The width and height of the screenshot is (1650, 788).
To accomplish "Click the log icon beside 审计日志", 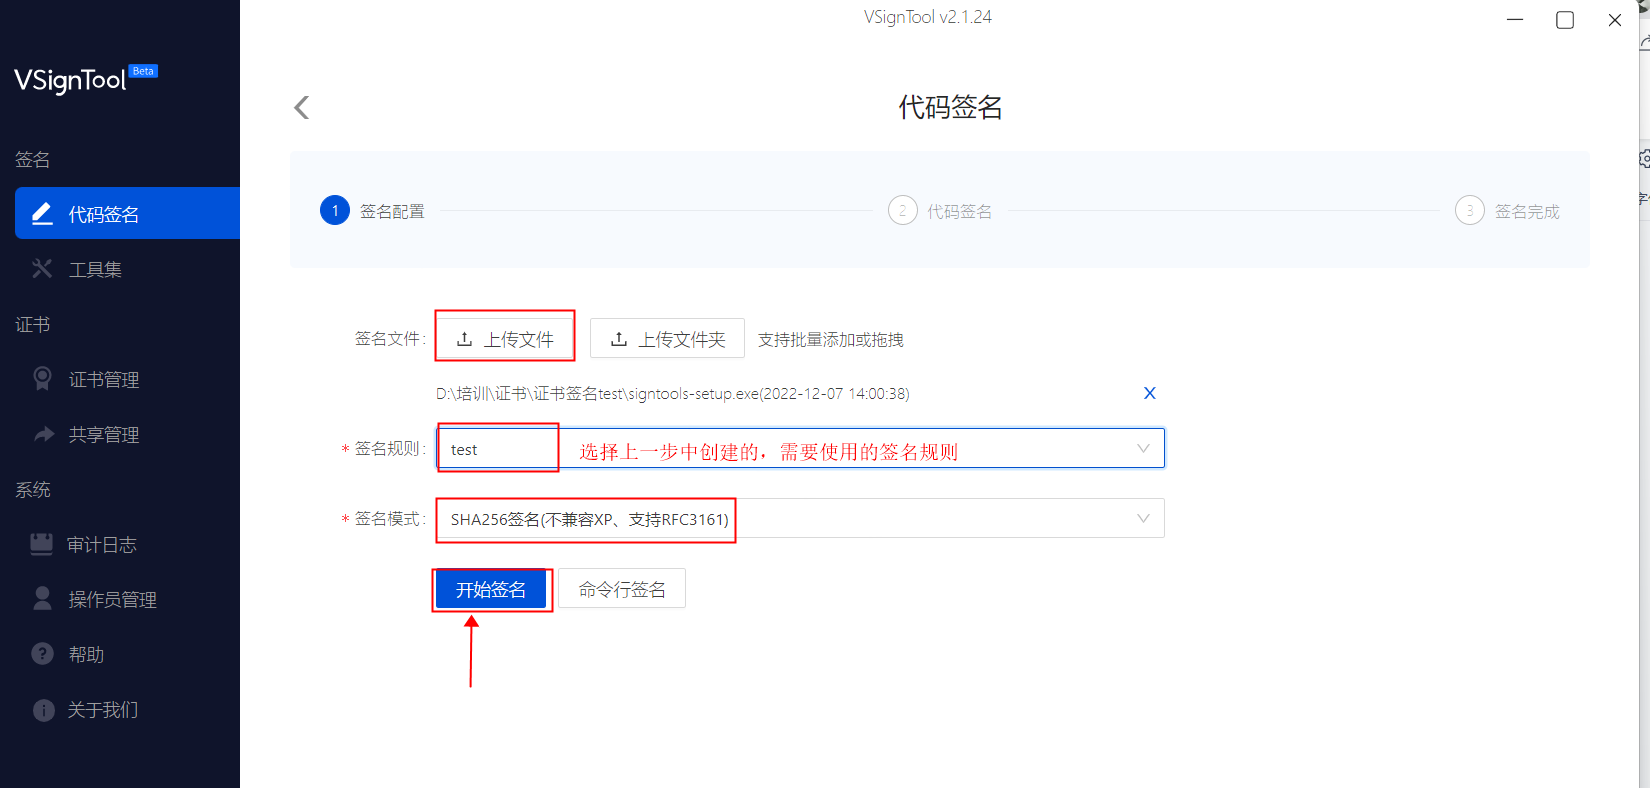I will (41, 544).
